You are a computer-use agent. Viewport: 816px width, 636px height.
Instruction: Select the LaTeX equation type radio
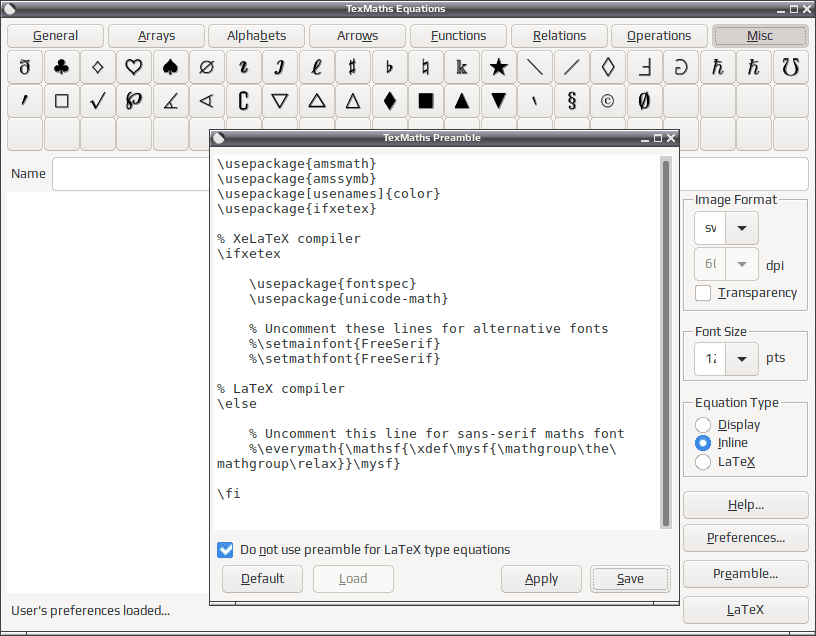click(x=703, y=462)
